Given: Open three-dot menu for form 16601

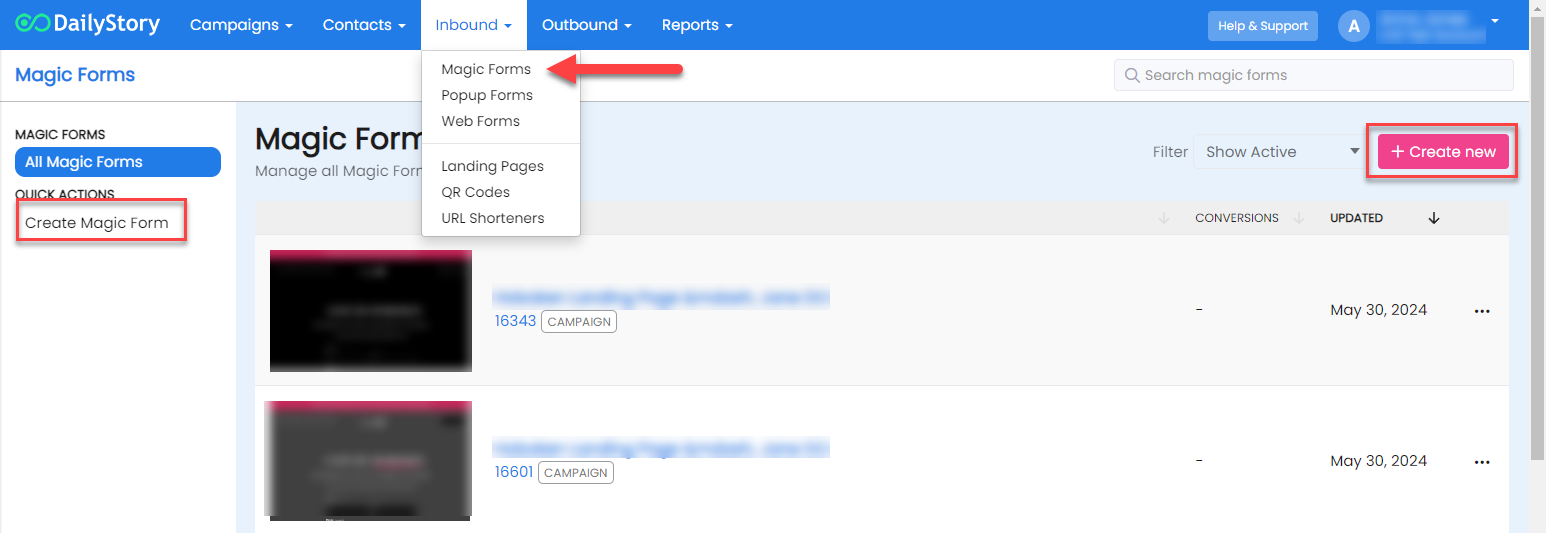Looking at the screenshot, I should click(x=1482, y=462).
